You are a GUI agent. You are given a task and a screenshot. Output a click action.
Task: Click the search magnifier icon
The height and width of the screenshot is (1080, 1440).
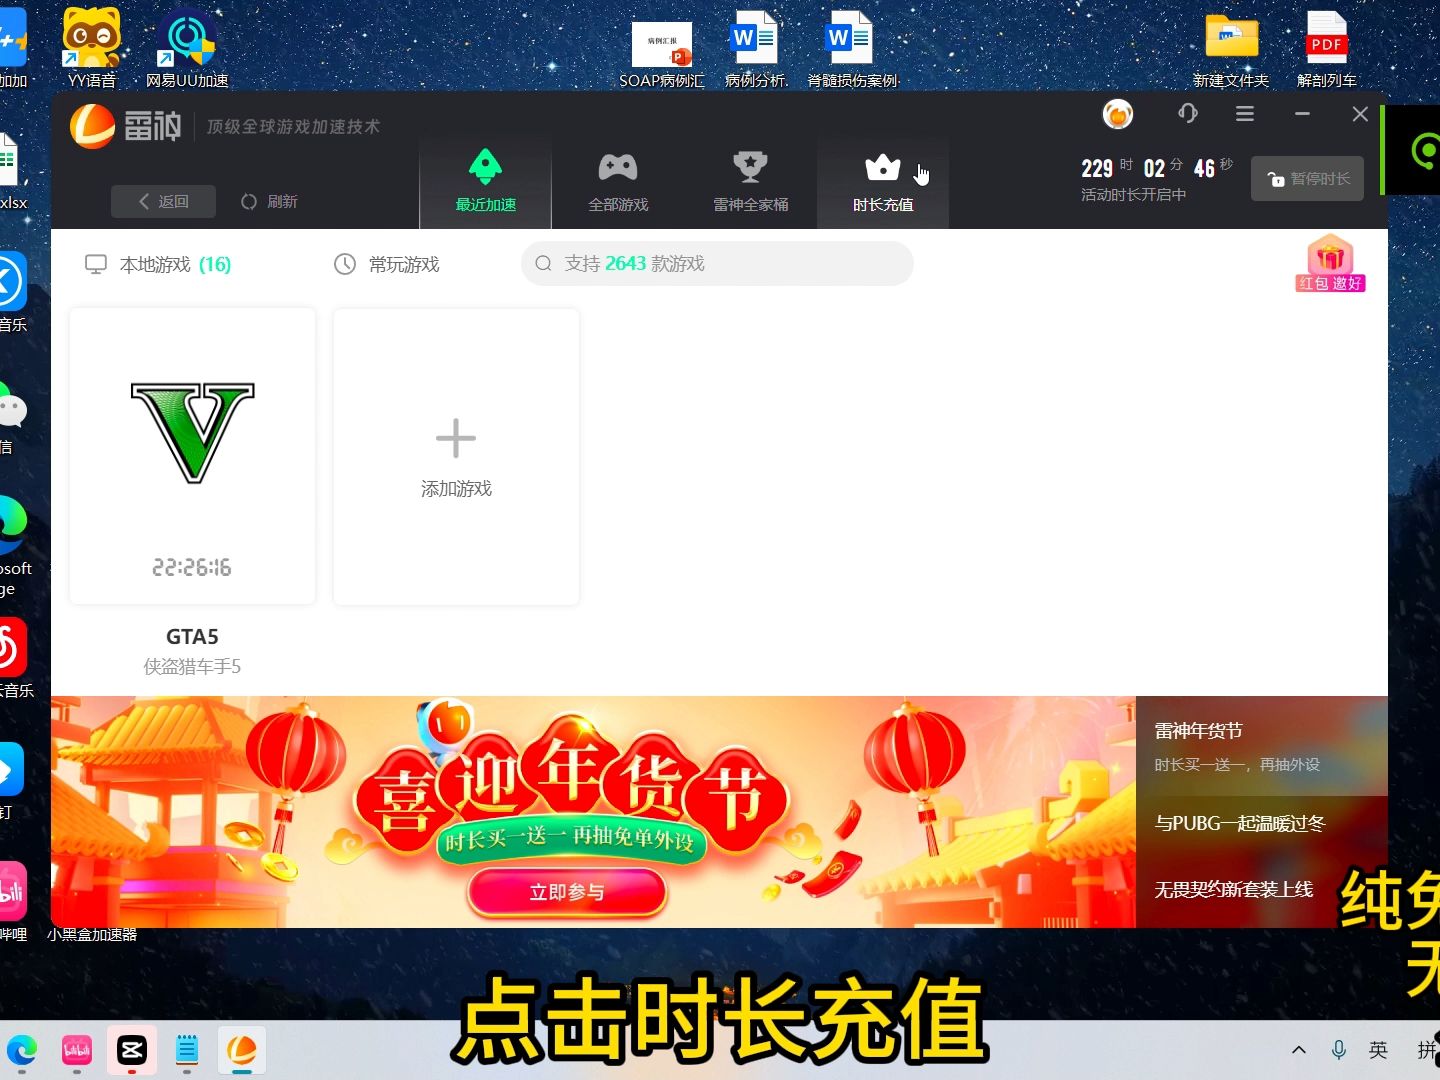pos(544,263)
